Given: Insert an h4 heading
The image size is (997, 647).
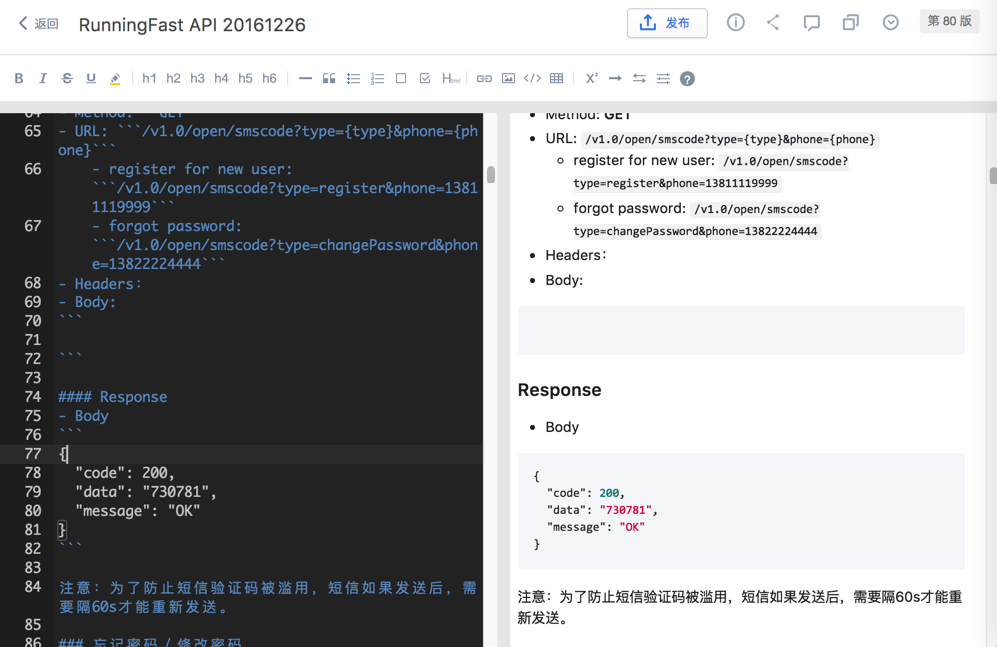Looking at the screenshot, I should tap(221, 78).
